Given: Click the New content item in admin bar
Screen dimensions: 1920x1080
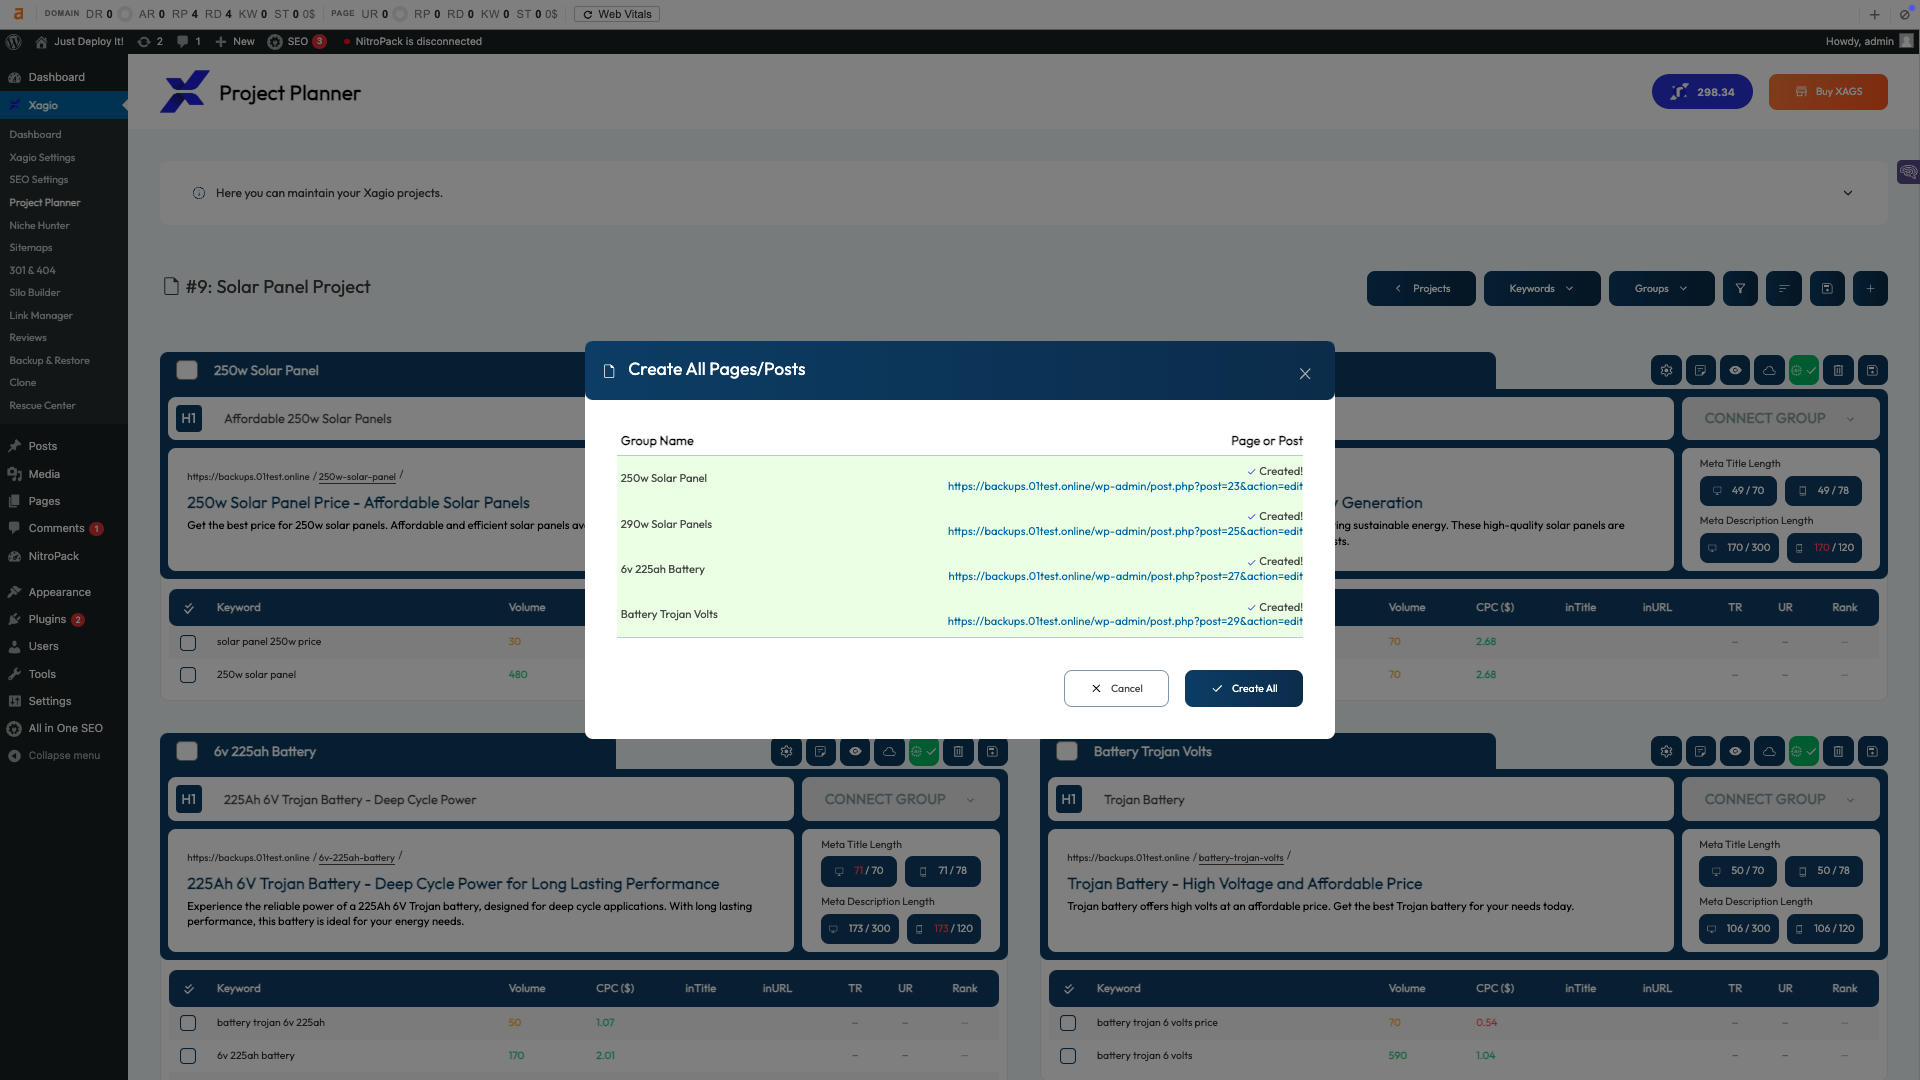Looking at the screenshot, I should tap(235, 41).
